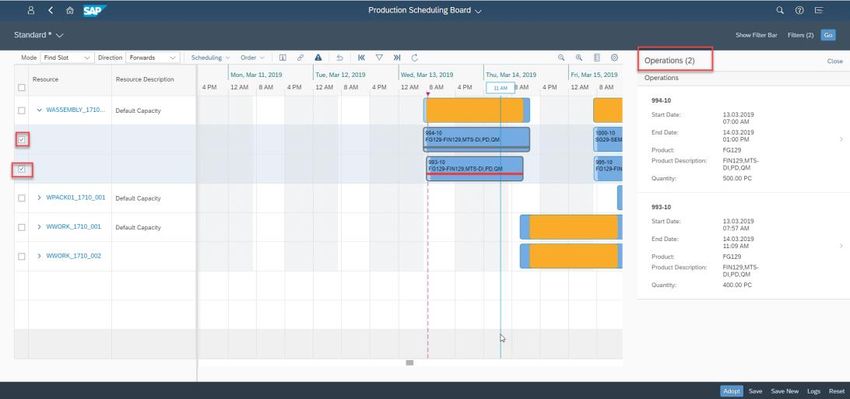Select orange bar in WWORK_1710_002 row

click(574, 256)
